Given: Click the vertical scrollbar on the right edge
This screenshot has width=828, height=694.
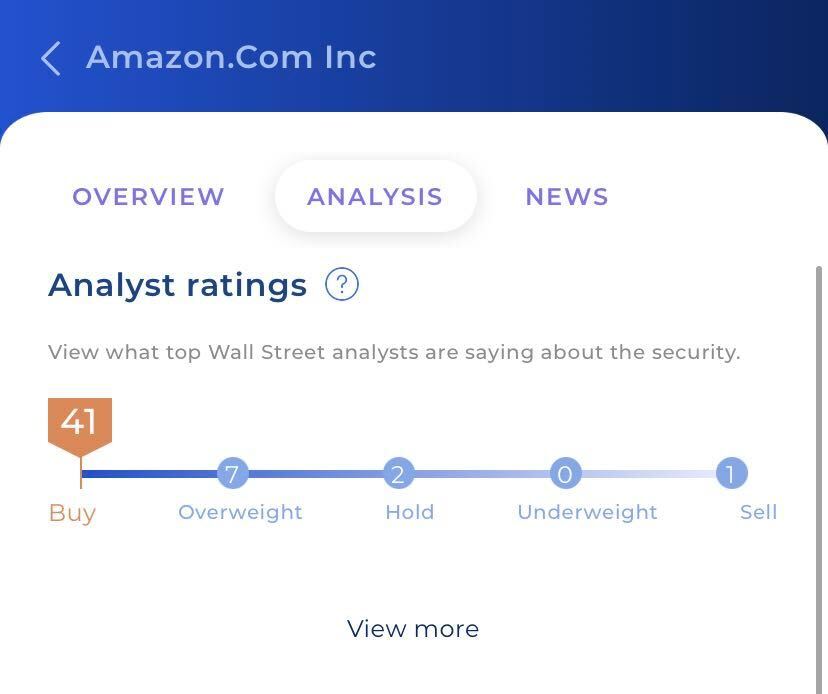Looking at the screenshot, I should (x=819, y=475).
